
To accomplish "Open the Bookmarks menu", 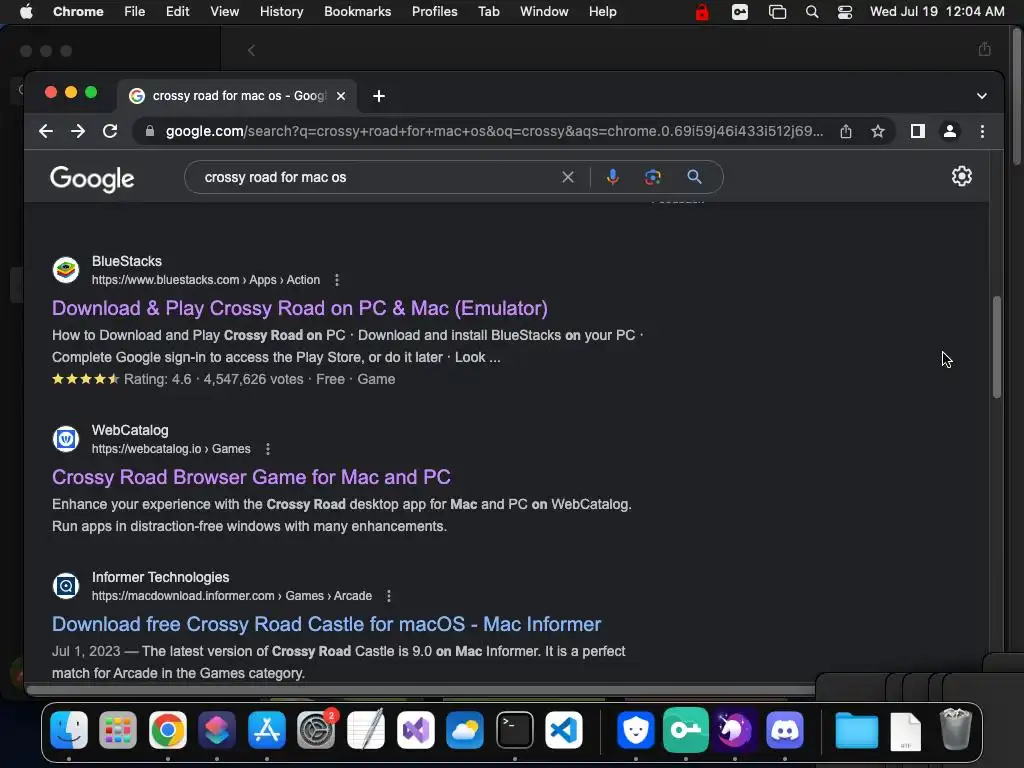I will point(358,12).
